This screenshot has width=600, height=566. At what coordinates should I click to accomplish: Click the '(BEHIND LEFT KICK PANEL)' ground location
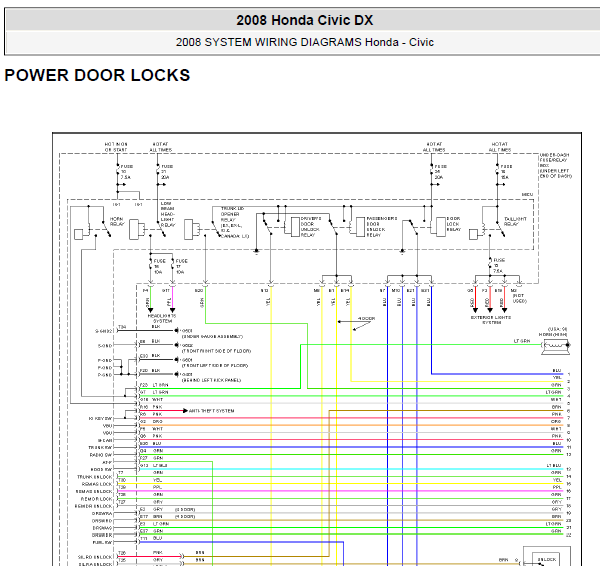coord(212,380)
